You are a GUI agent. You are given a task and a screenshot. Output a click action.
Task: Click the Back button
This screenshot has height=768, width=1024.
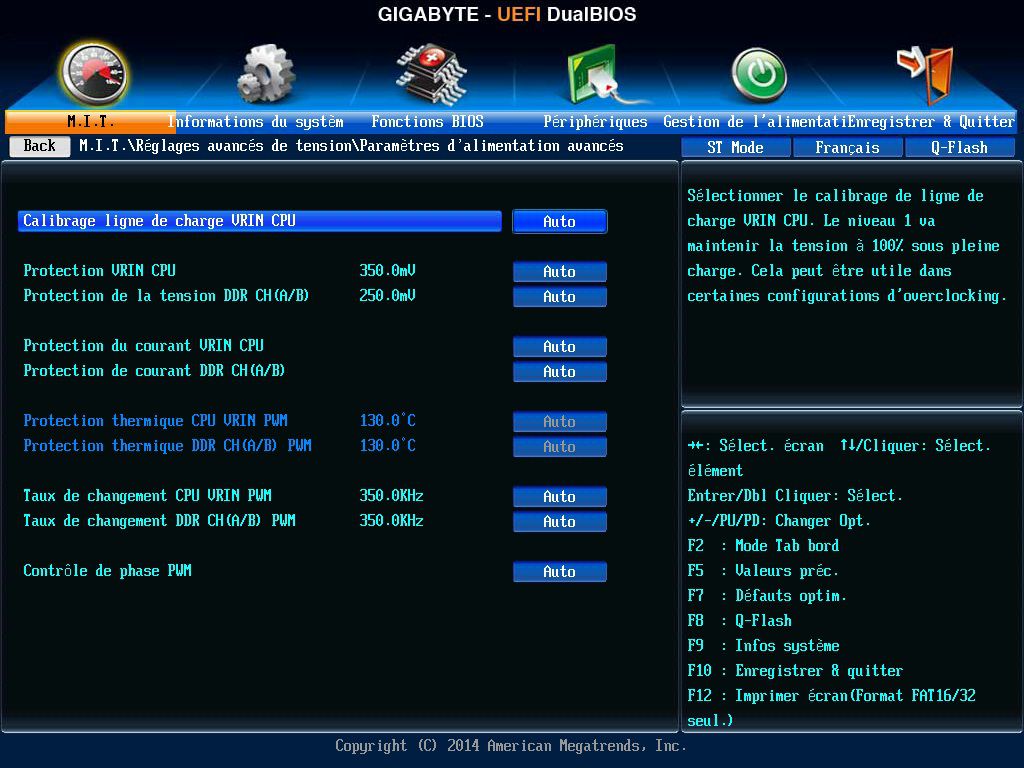coord(40,146)
